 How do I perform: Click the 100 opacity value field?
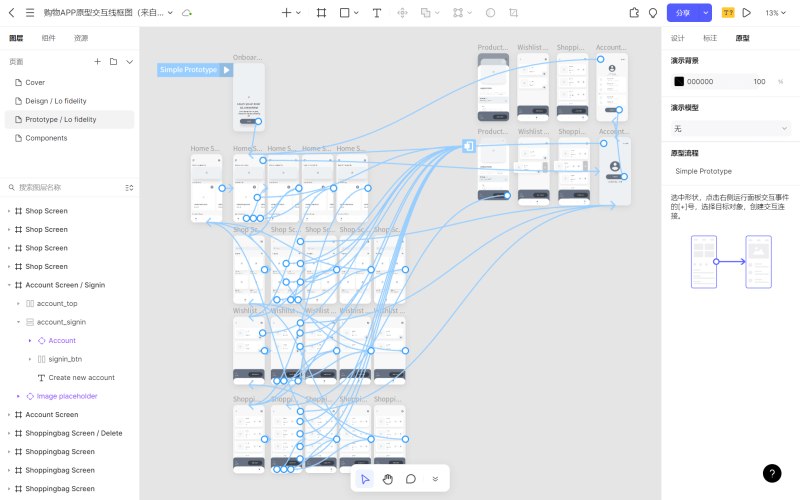pos(759,81)
